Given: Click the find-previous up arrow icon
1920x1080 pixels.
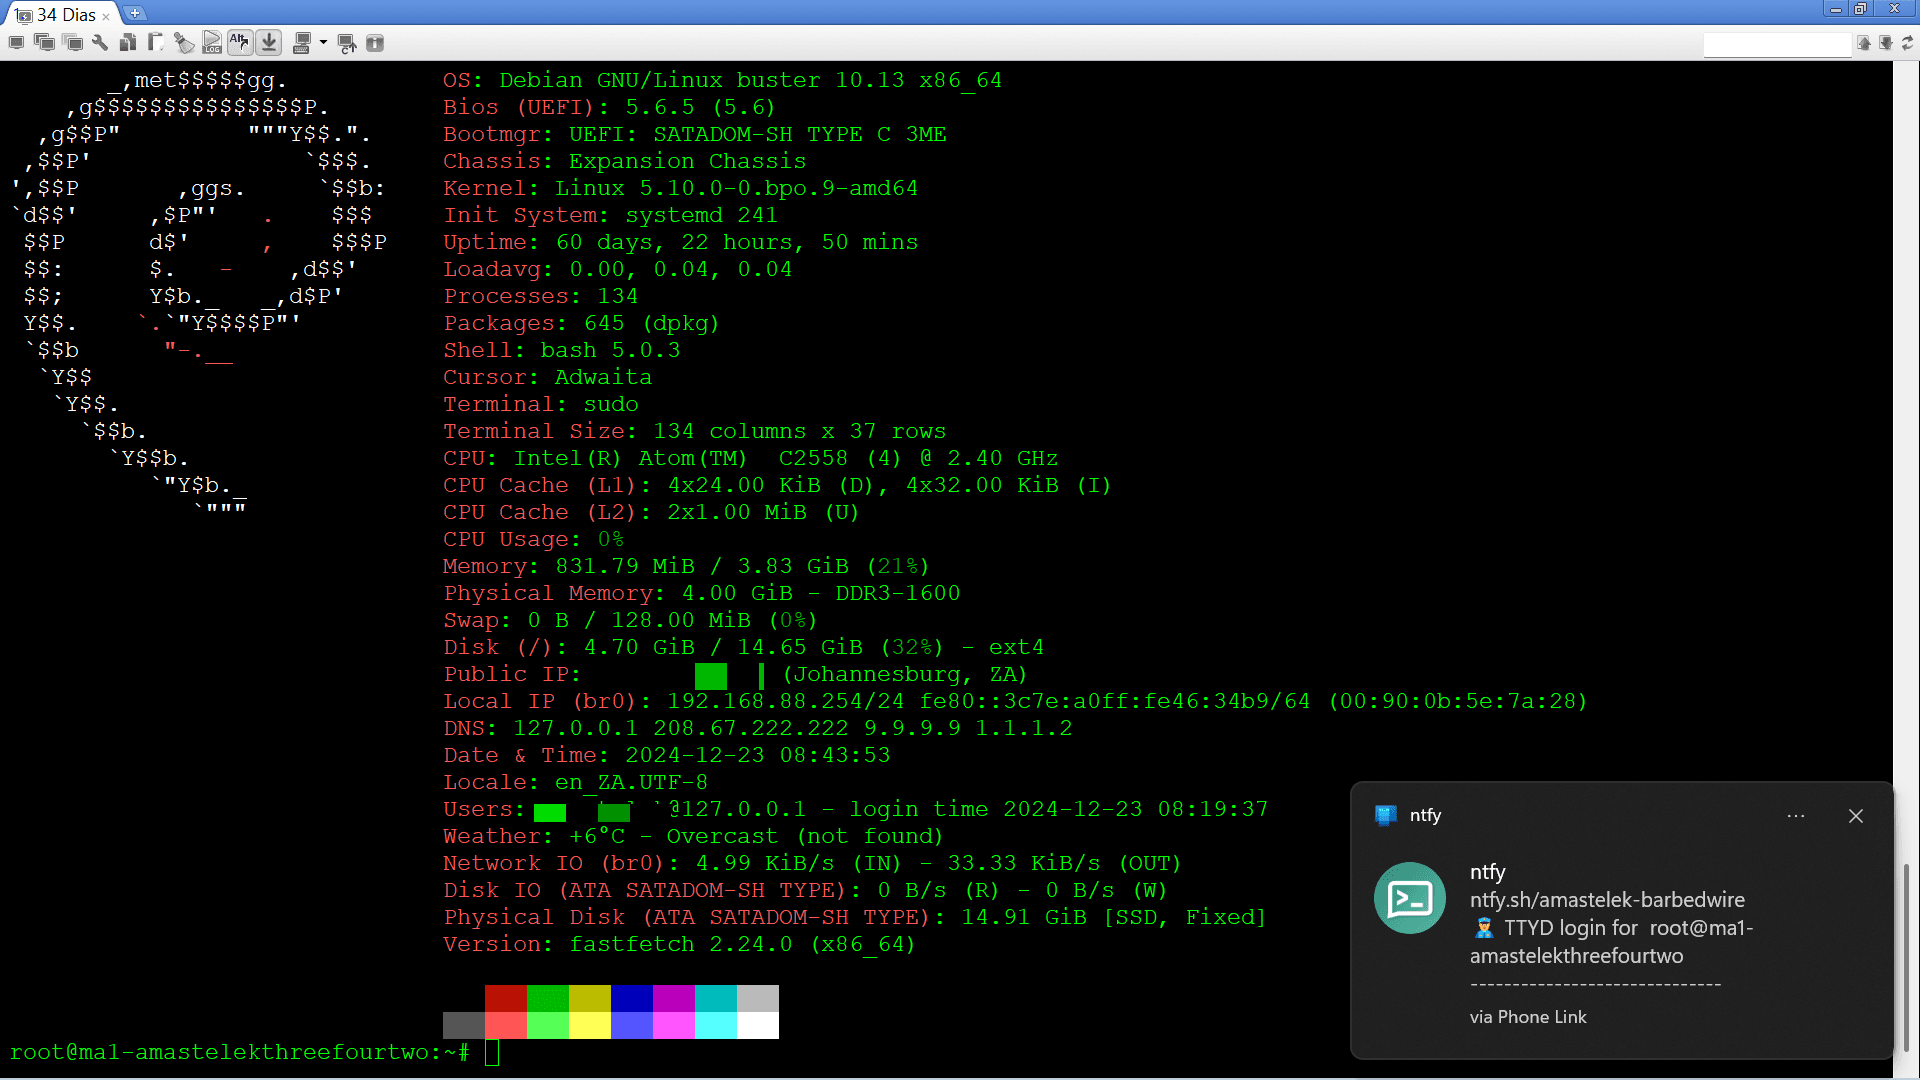Looking at the screenshot, I should coord(1864,44).
